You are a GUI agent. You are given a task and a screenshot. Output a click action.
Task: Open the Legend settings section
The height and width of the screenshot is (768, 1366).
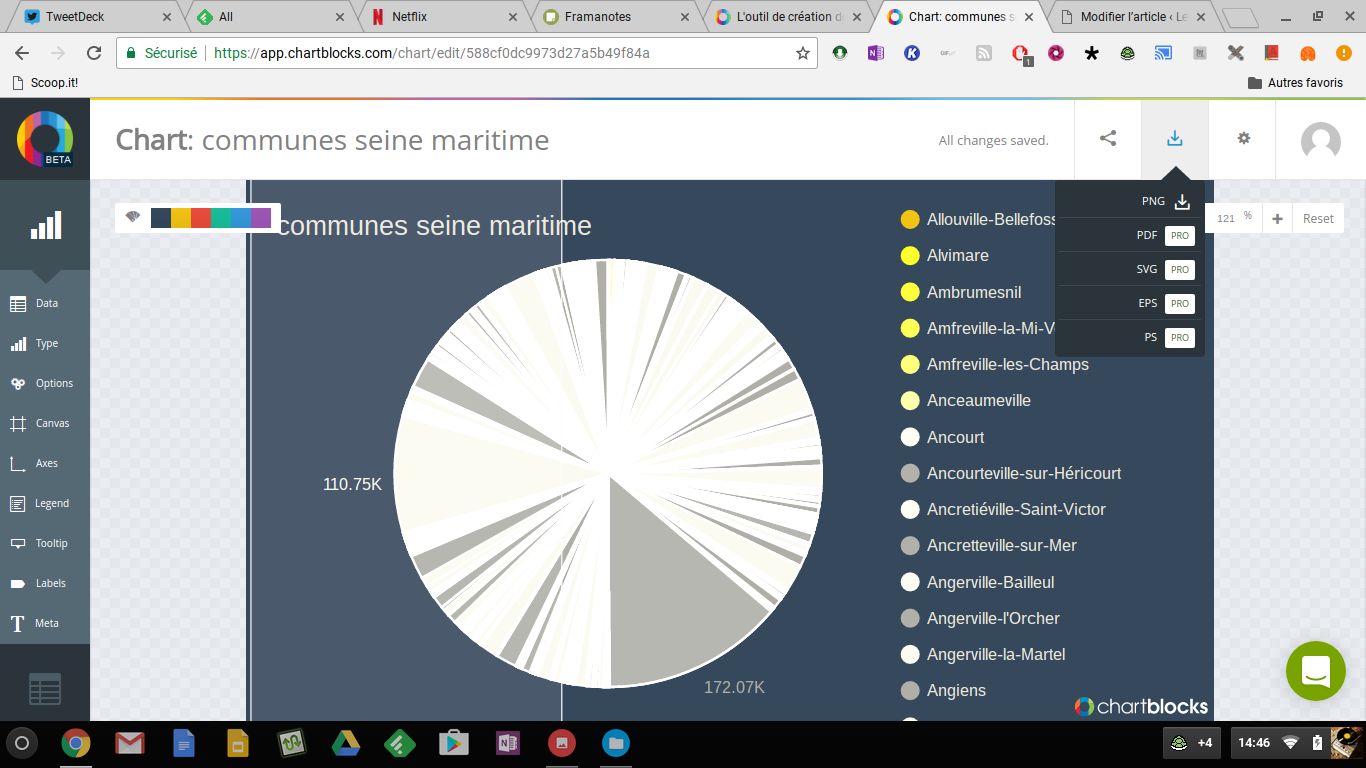pos(45,503)
